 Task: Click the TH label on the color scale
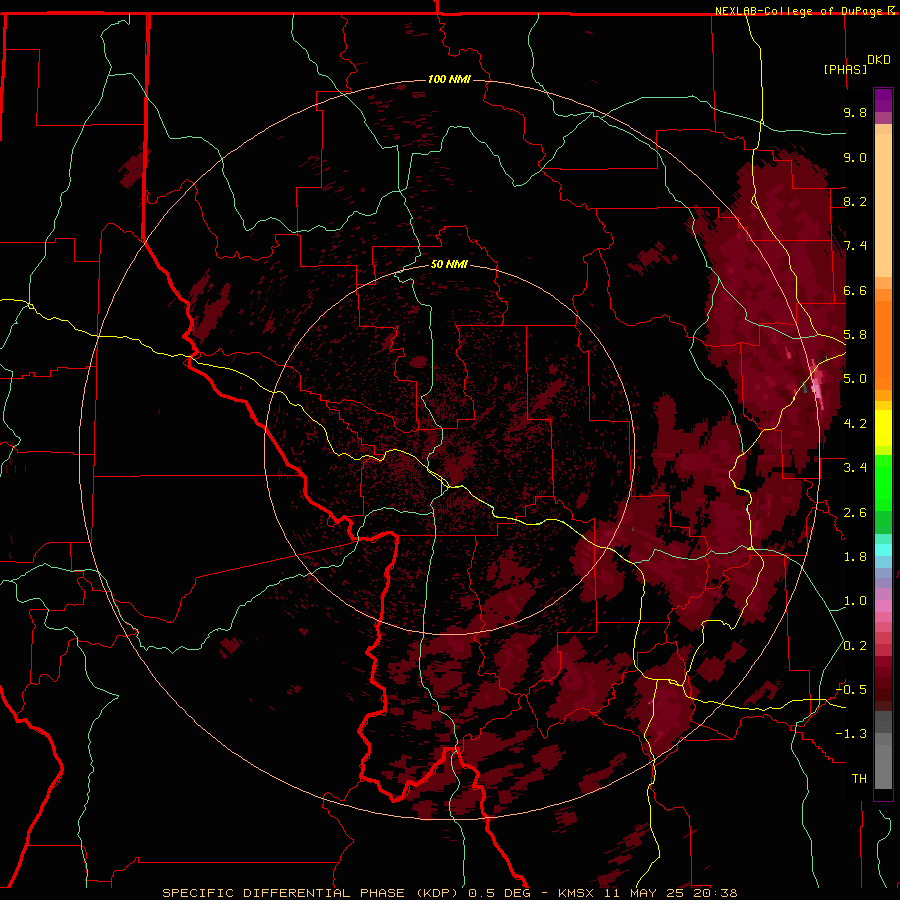point(859,779)
